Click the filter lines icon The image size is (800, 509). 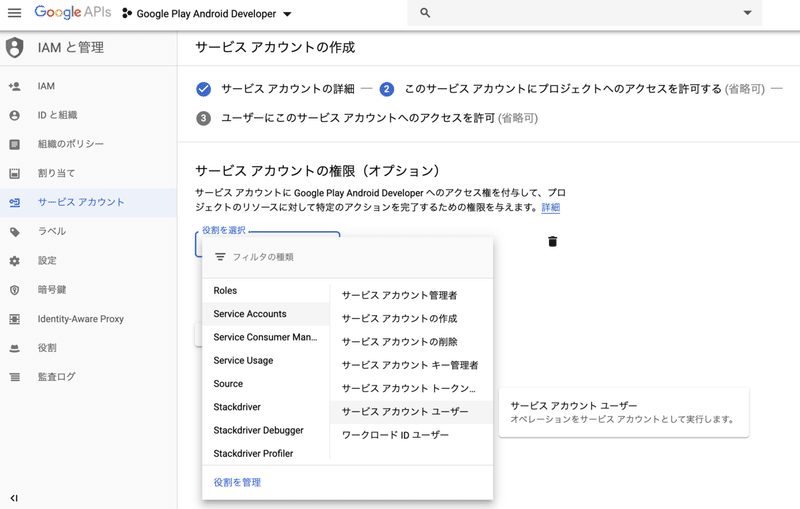[220, 257]
